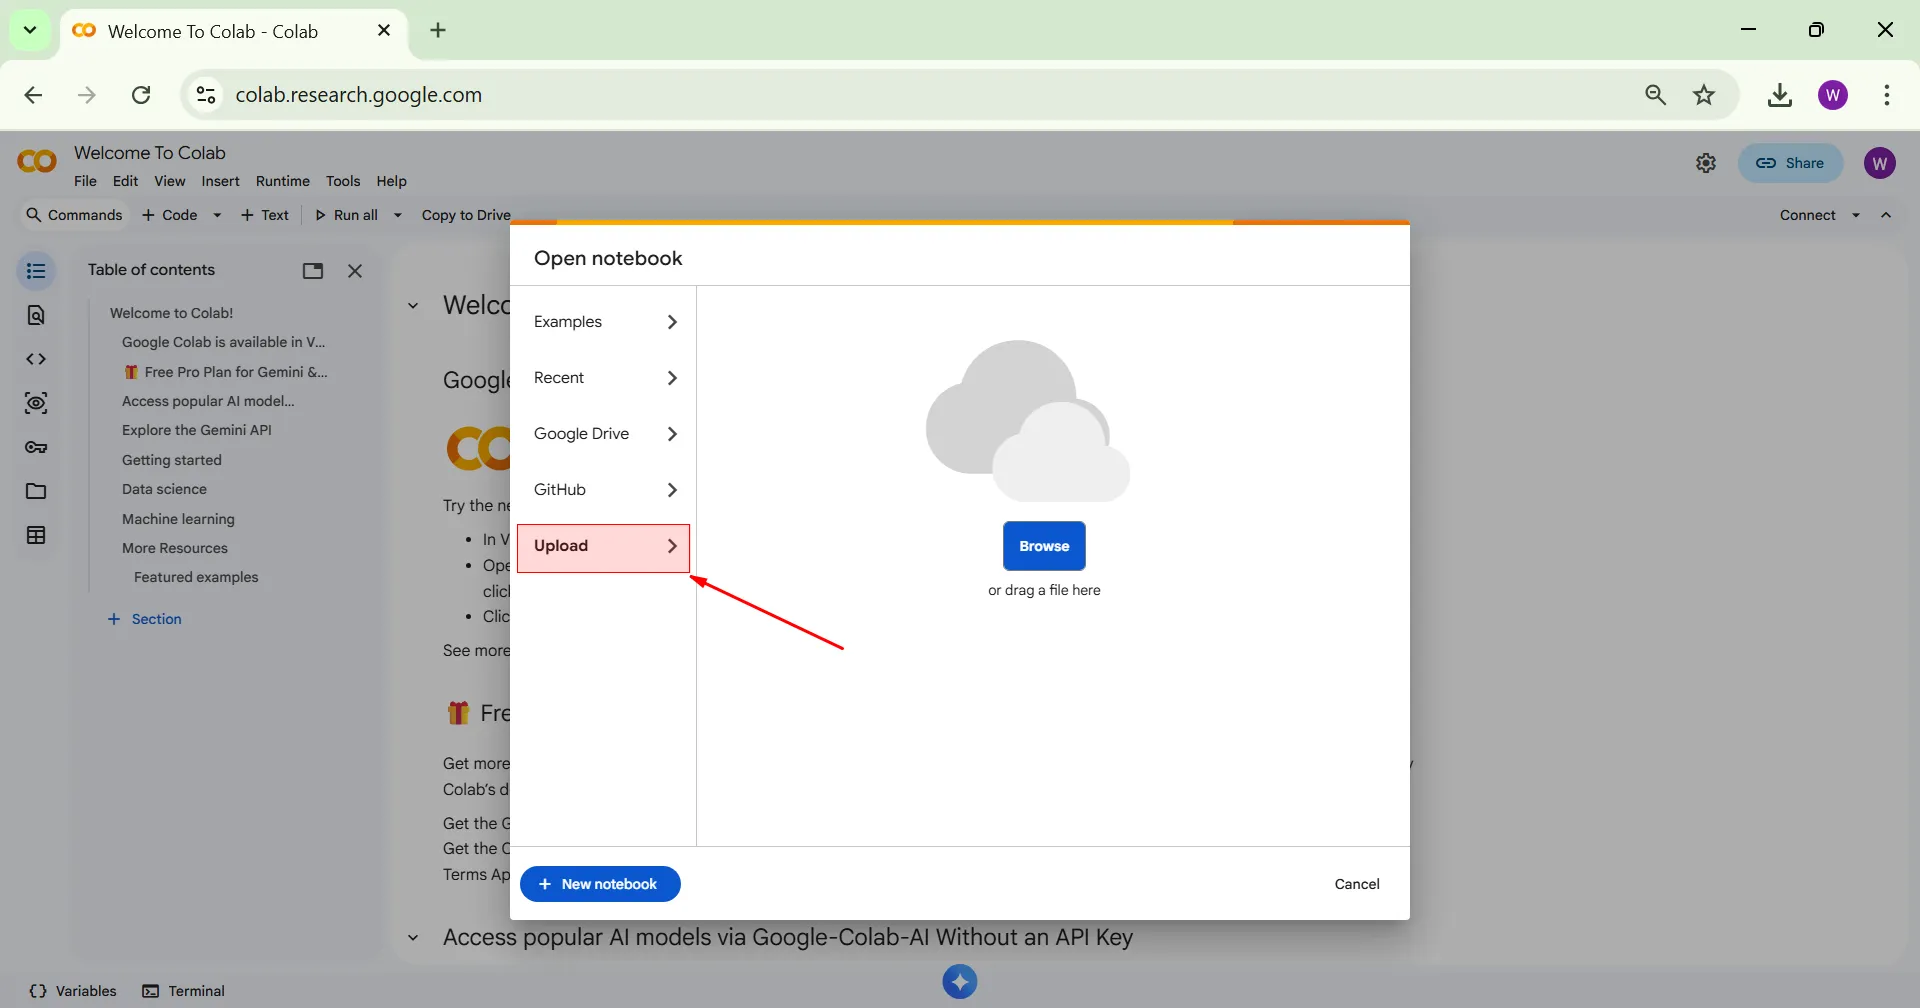Open the Tools menu
The image size is (1920, 1008).
(x=343, y=181)
